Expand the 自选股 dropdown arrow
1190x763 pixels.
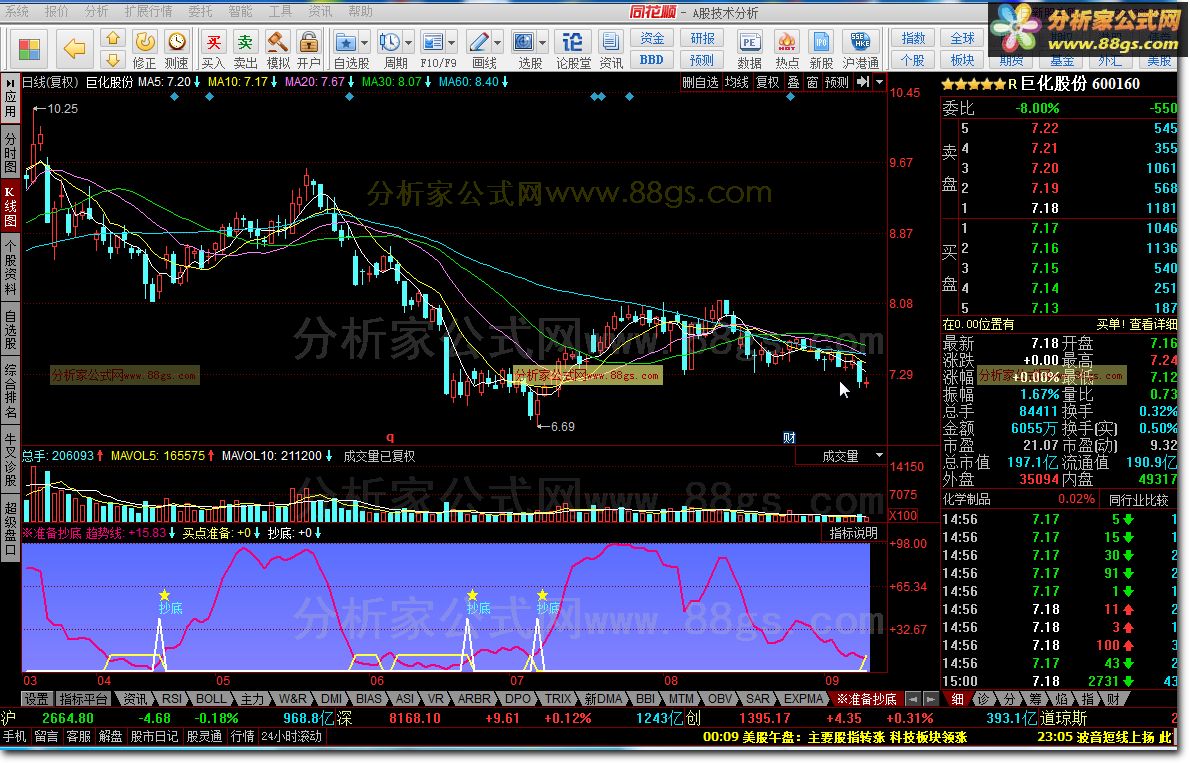point(365,43)
